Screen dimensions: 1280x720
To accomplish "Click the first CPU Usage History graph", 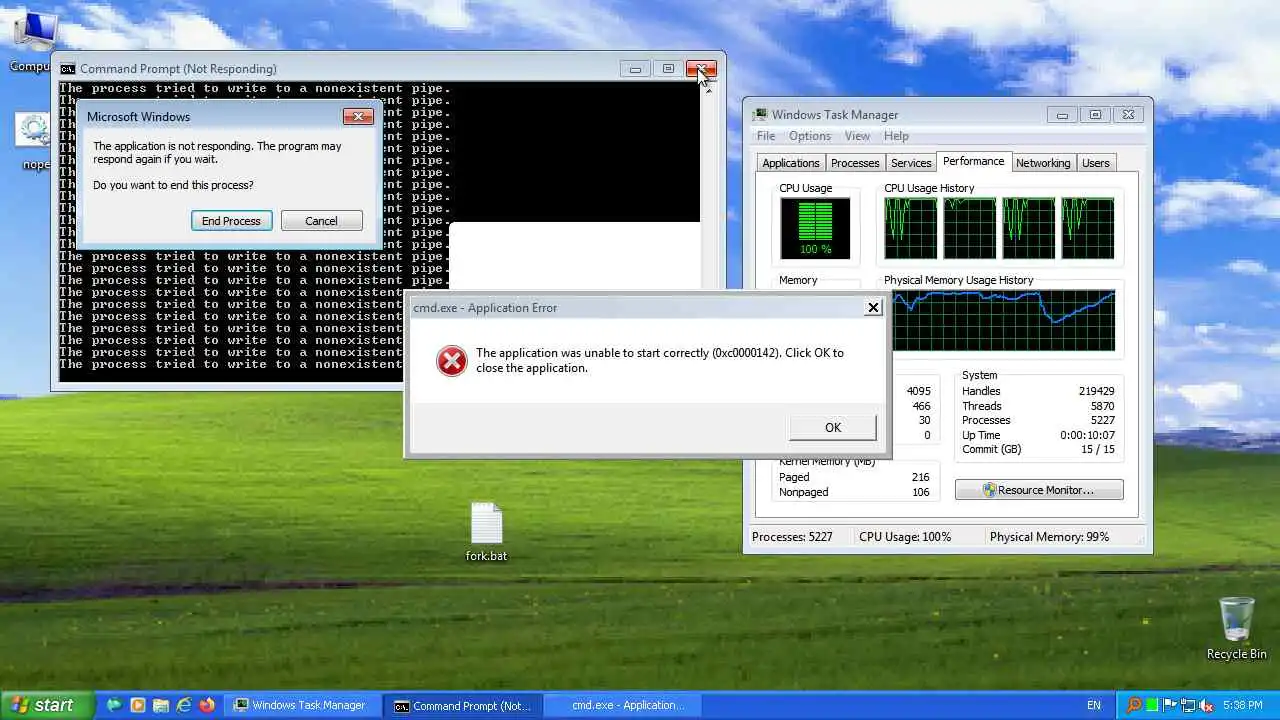I will (910, 228).
